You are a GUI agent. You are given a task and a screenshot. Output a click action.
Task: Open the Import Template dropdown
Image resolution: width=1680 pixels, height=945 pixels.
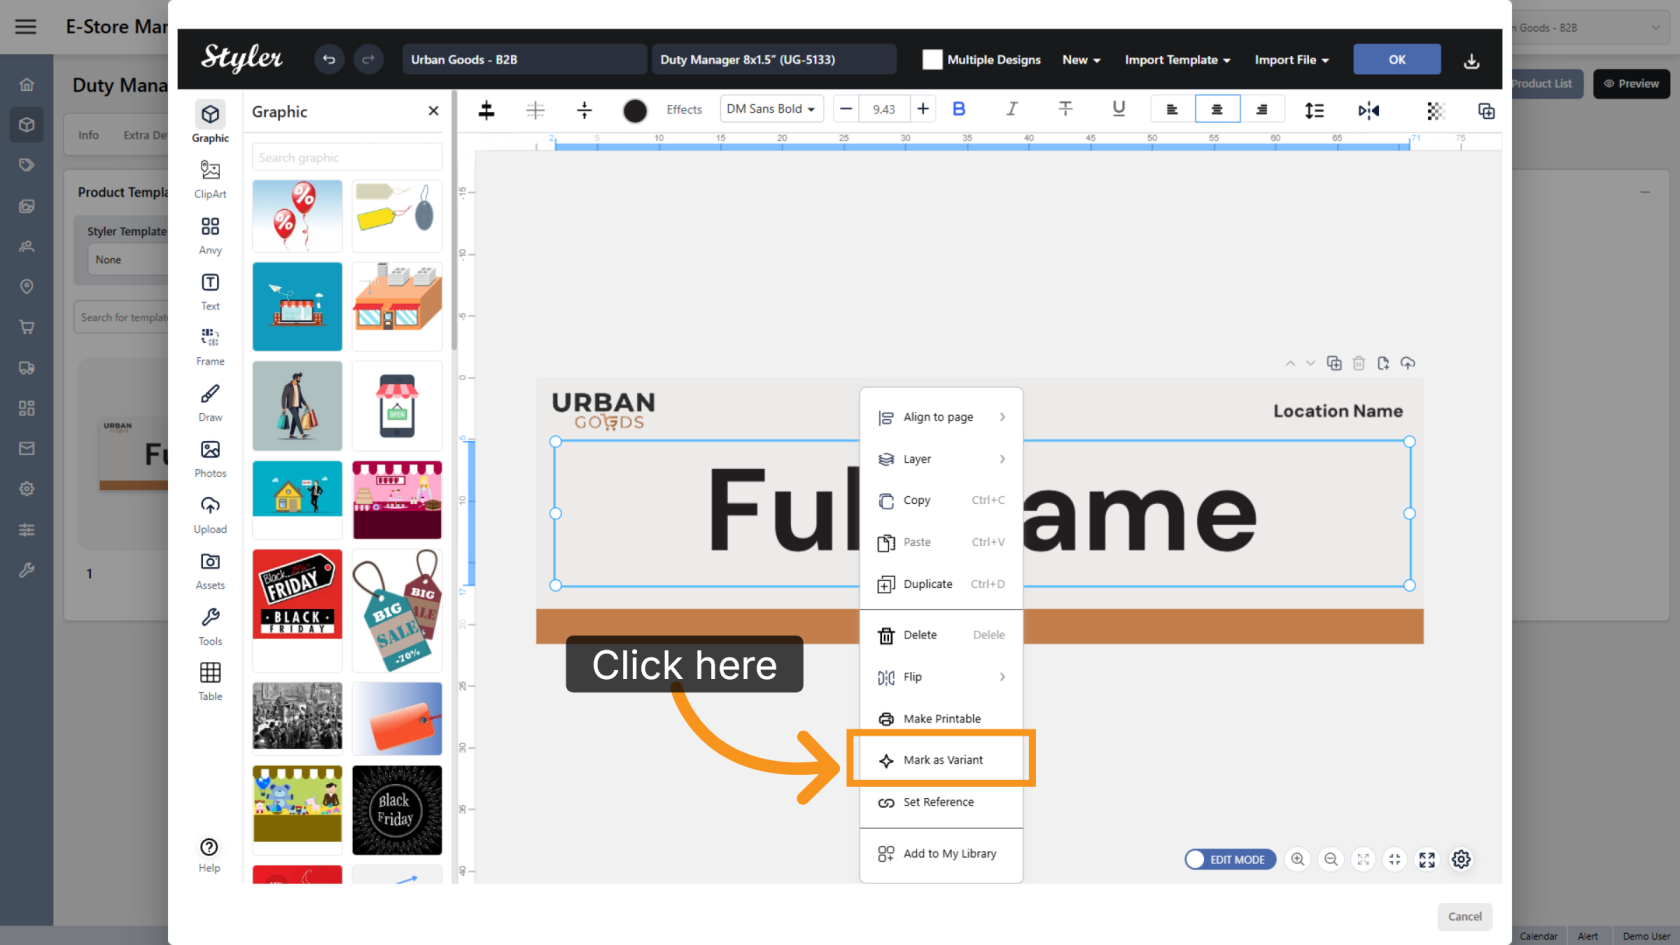click(x=1177, y=60)
